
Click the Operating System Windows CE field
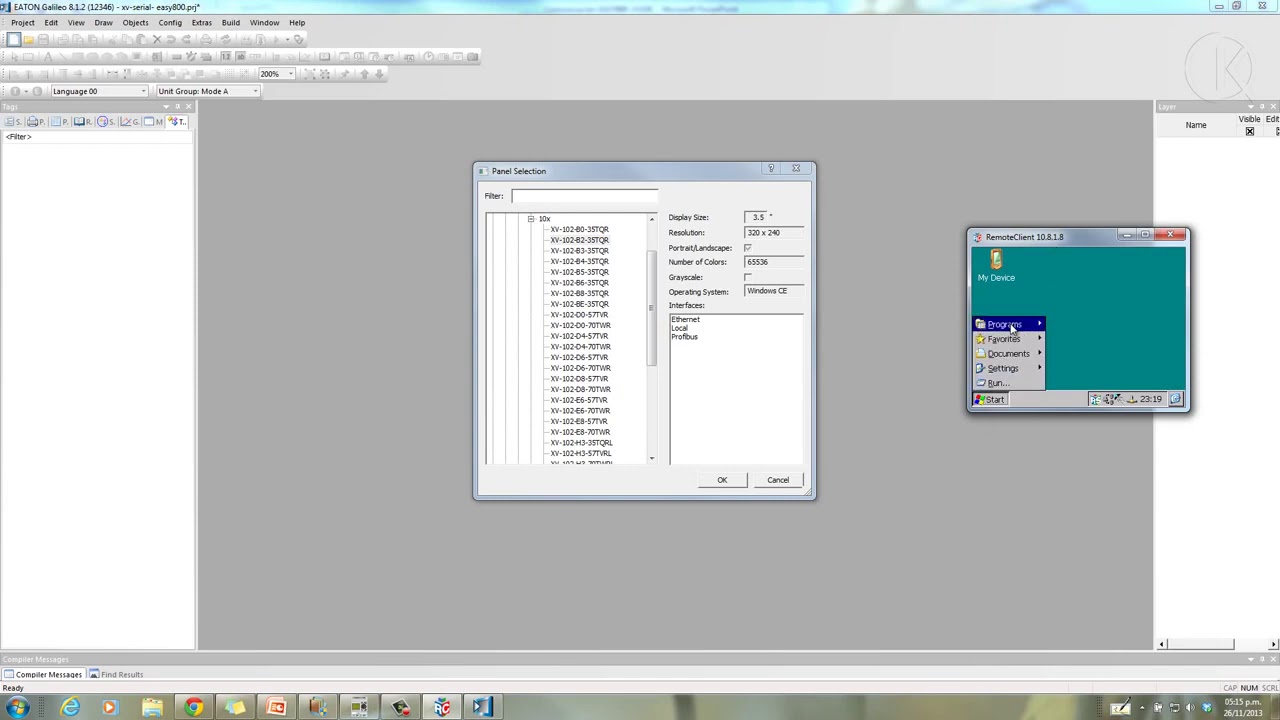[x=773, y=291]
